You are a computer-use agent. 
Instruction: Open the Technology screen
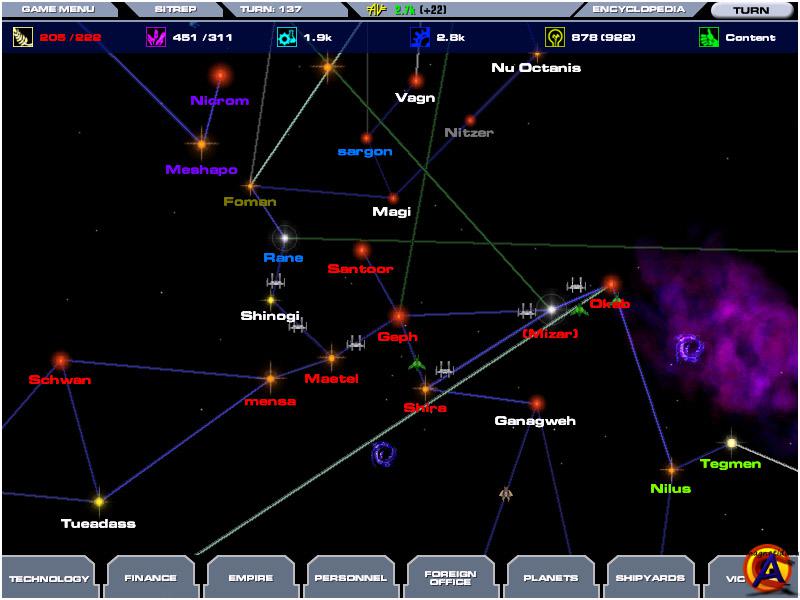coord(49,578)
